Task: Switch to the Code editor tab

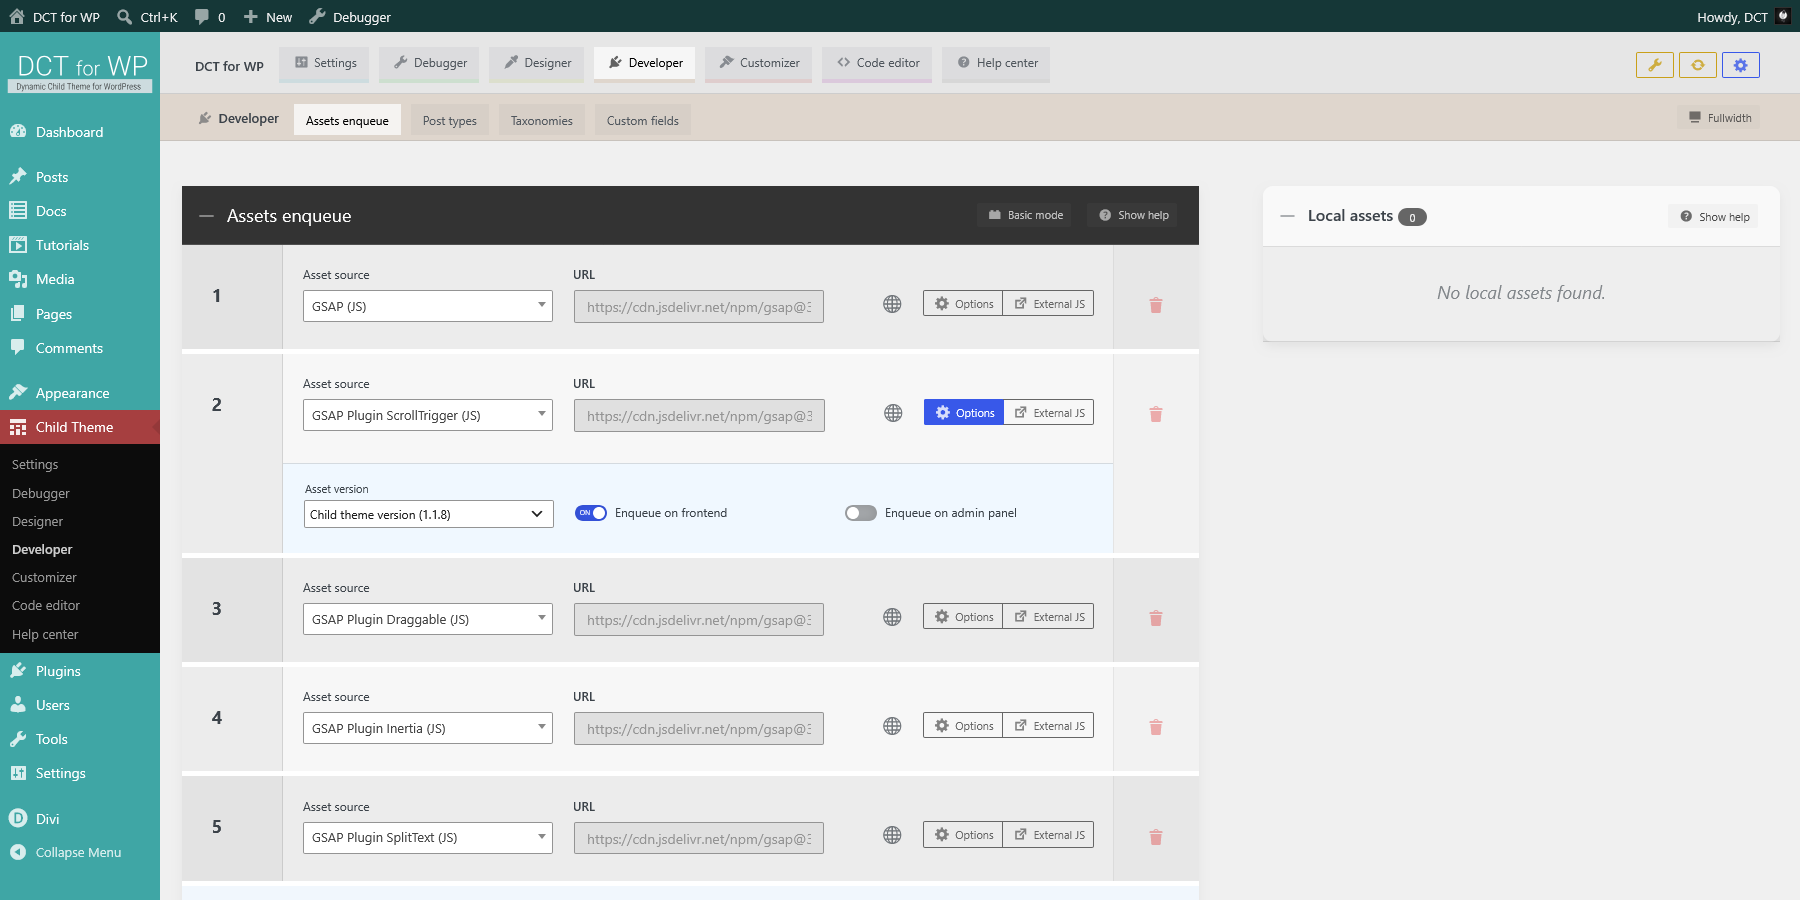Action: (x=878, y=63)
